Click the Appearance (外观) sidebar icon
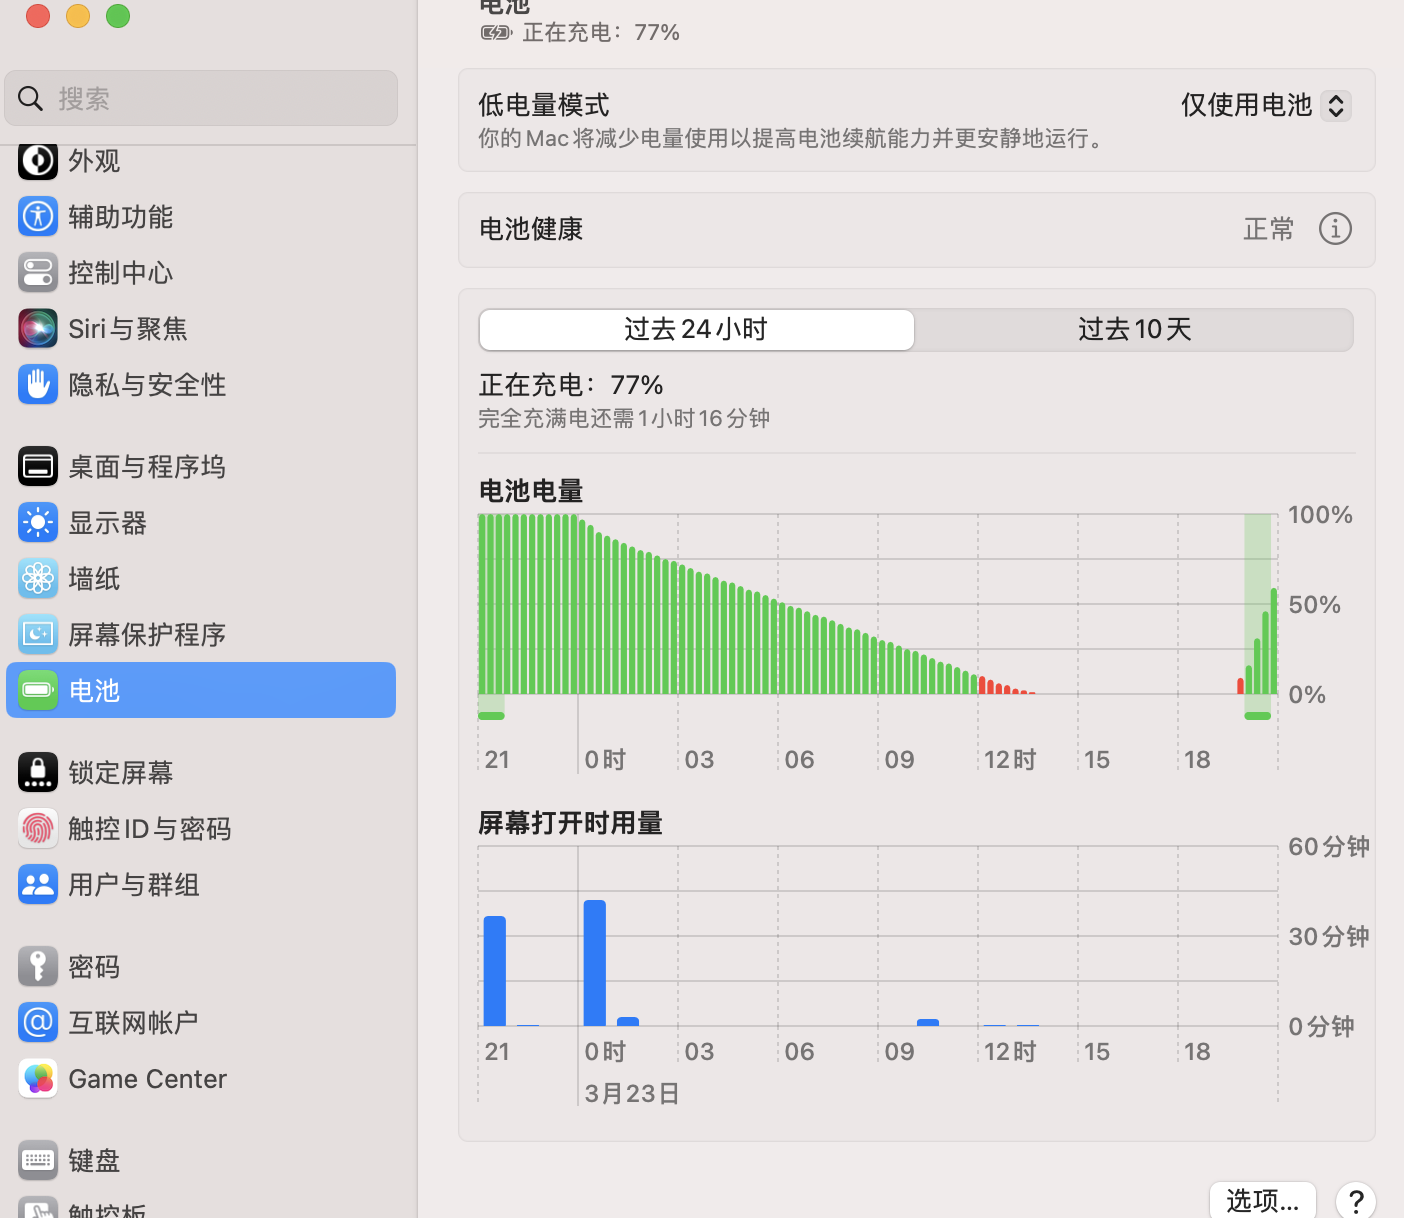1404x1218 pixels. click(x=38, y=161)
